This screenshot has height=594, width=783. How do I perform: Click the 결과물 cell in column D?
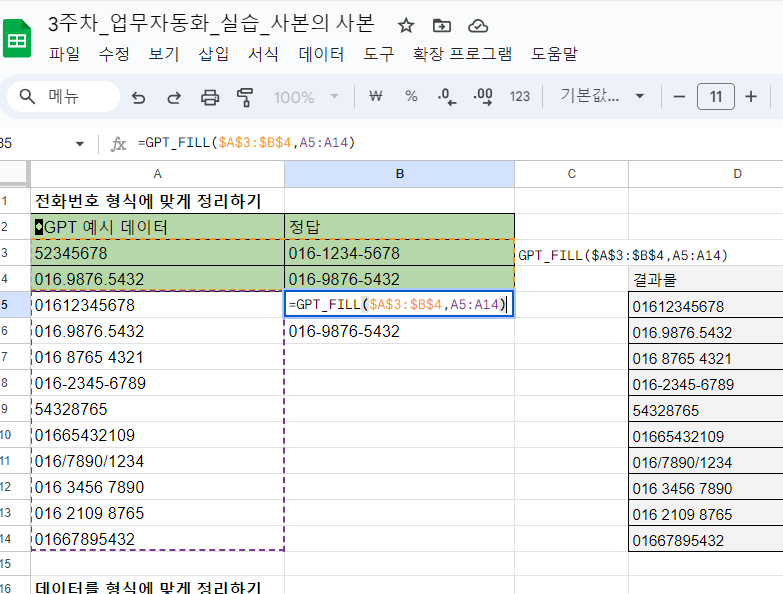706,279
